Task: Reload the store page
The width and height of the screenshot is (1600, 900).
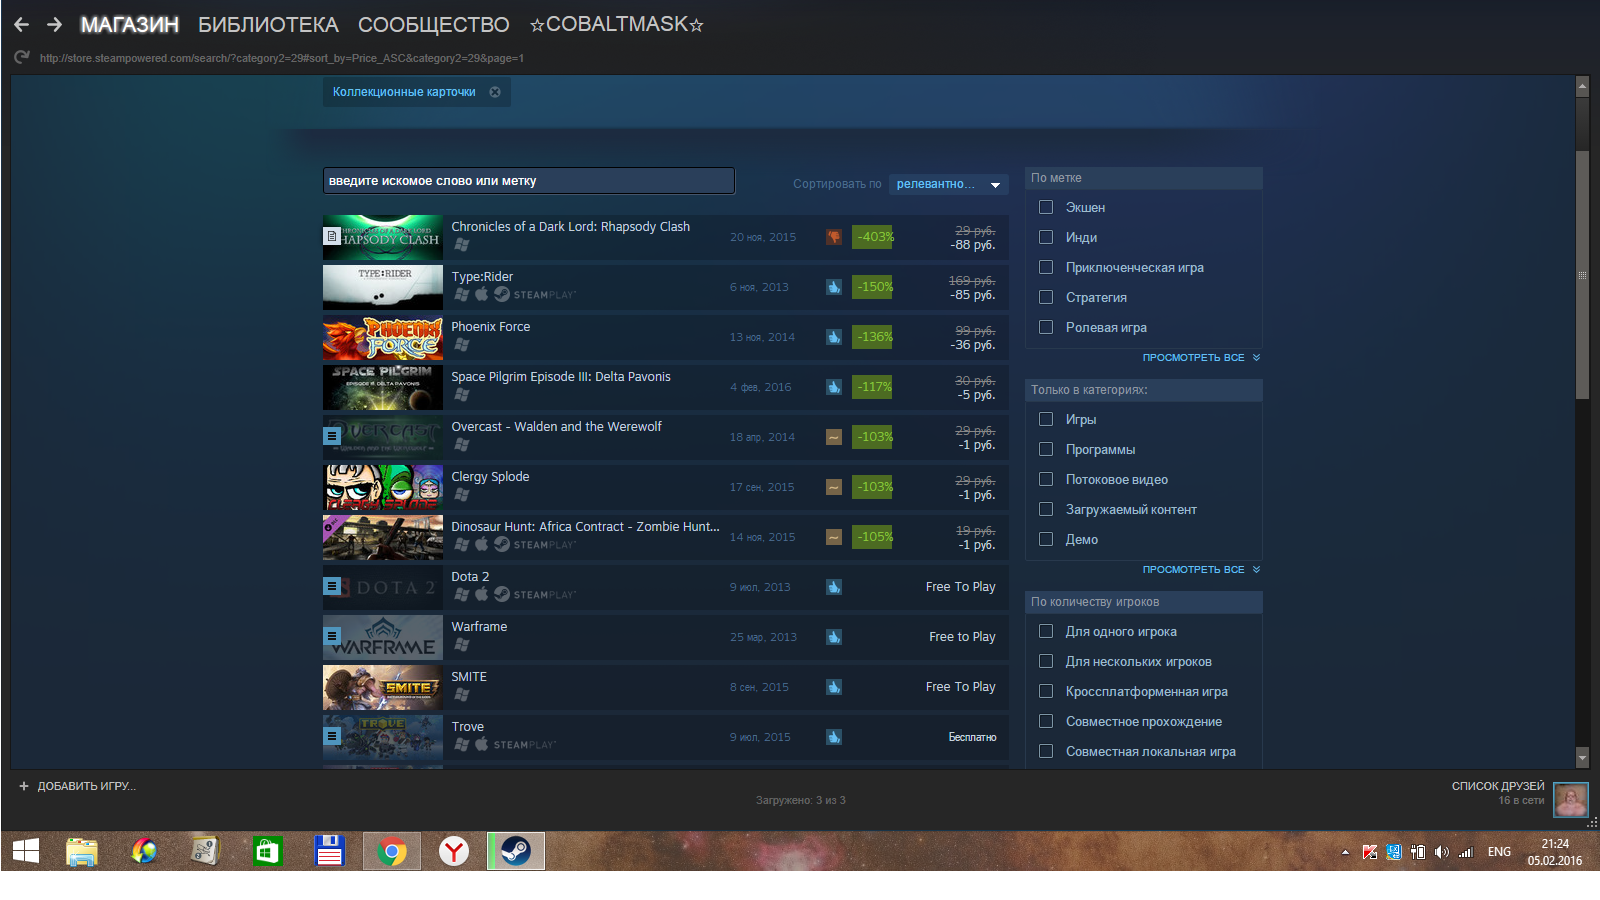Action: [x=22, y=57]
